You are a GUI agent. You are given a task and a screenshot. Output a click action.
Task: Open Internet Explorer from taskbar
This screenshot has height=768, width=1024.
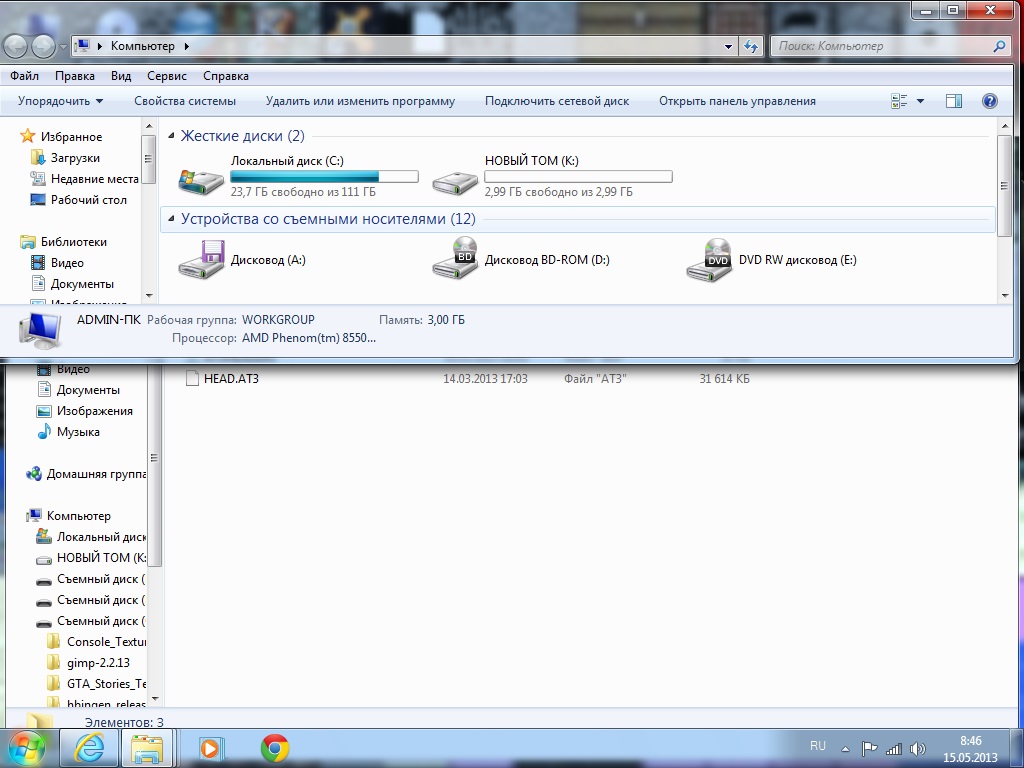pyautogui.click(x=89, y=748)
